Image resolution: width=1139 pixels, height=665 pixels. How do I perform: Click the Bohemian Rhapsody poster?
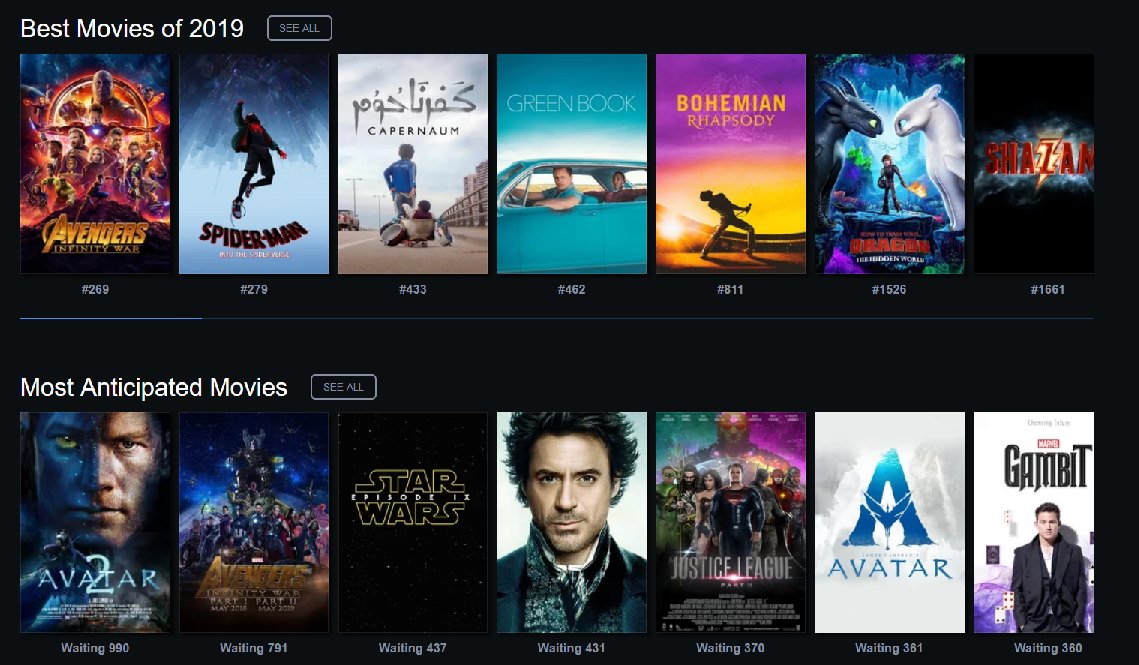731,164
